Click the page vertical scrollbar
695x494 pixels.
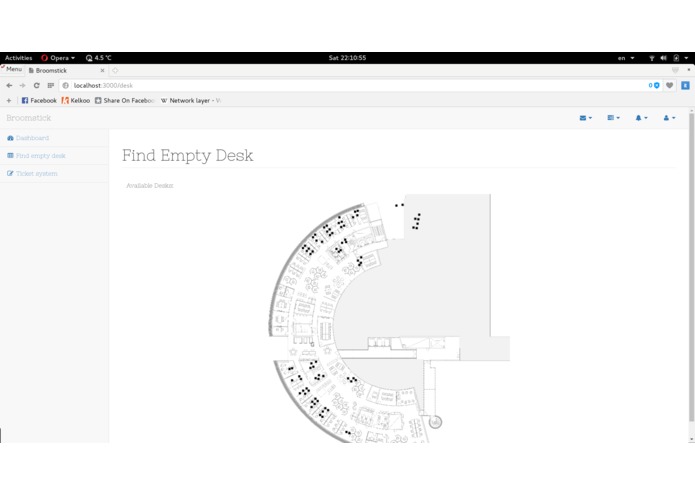pyautogui.click(x=691, y=267)
